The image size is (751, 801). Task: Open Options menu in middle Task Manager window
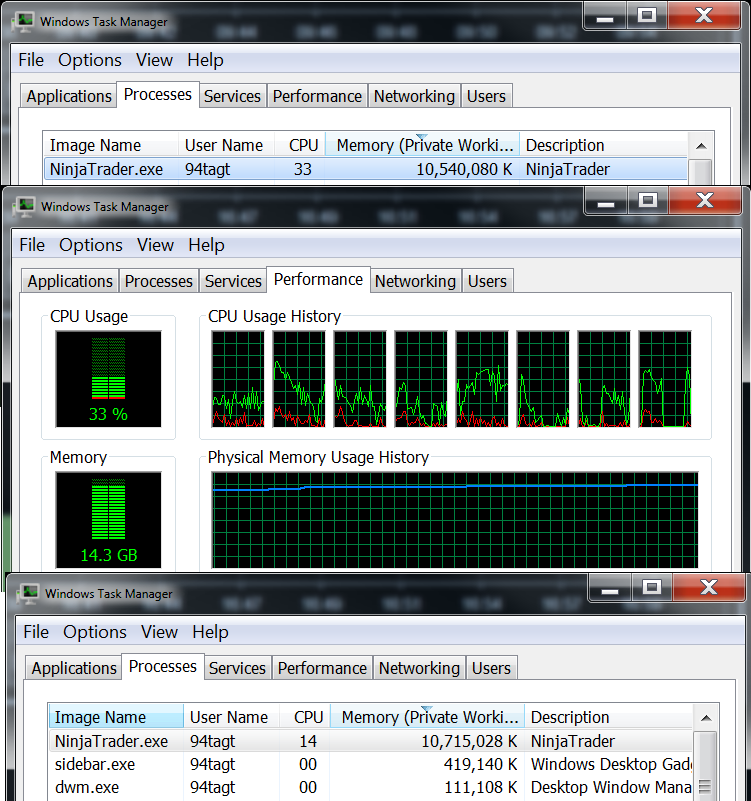[91, 245]
